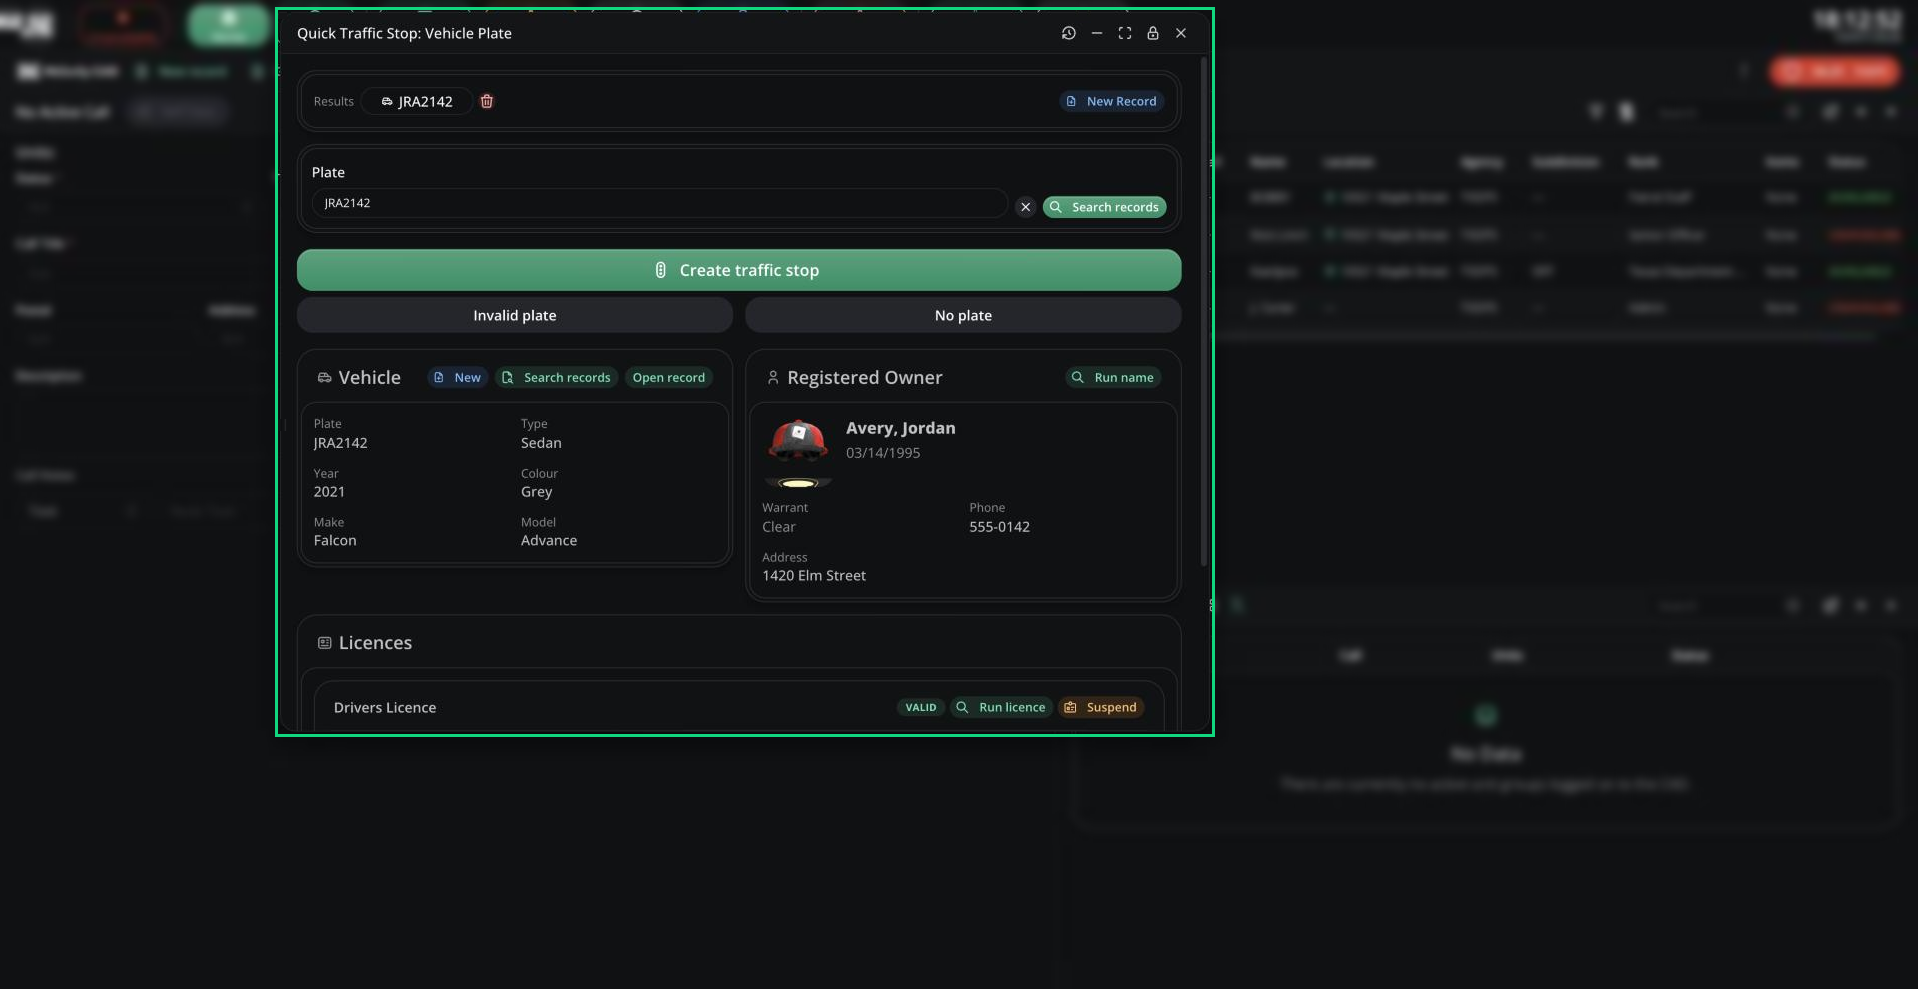This screenshot has height=989, width=1918.
Task: Open record for the vehicle
Action: click(x=668, y=377)
